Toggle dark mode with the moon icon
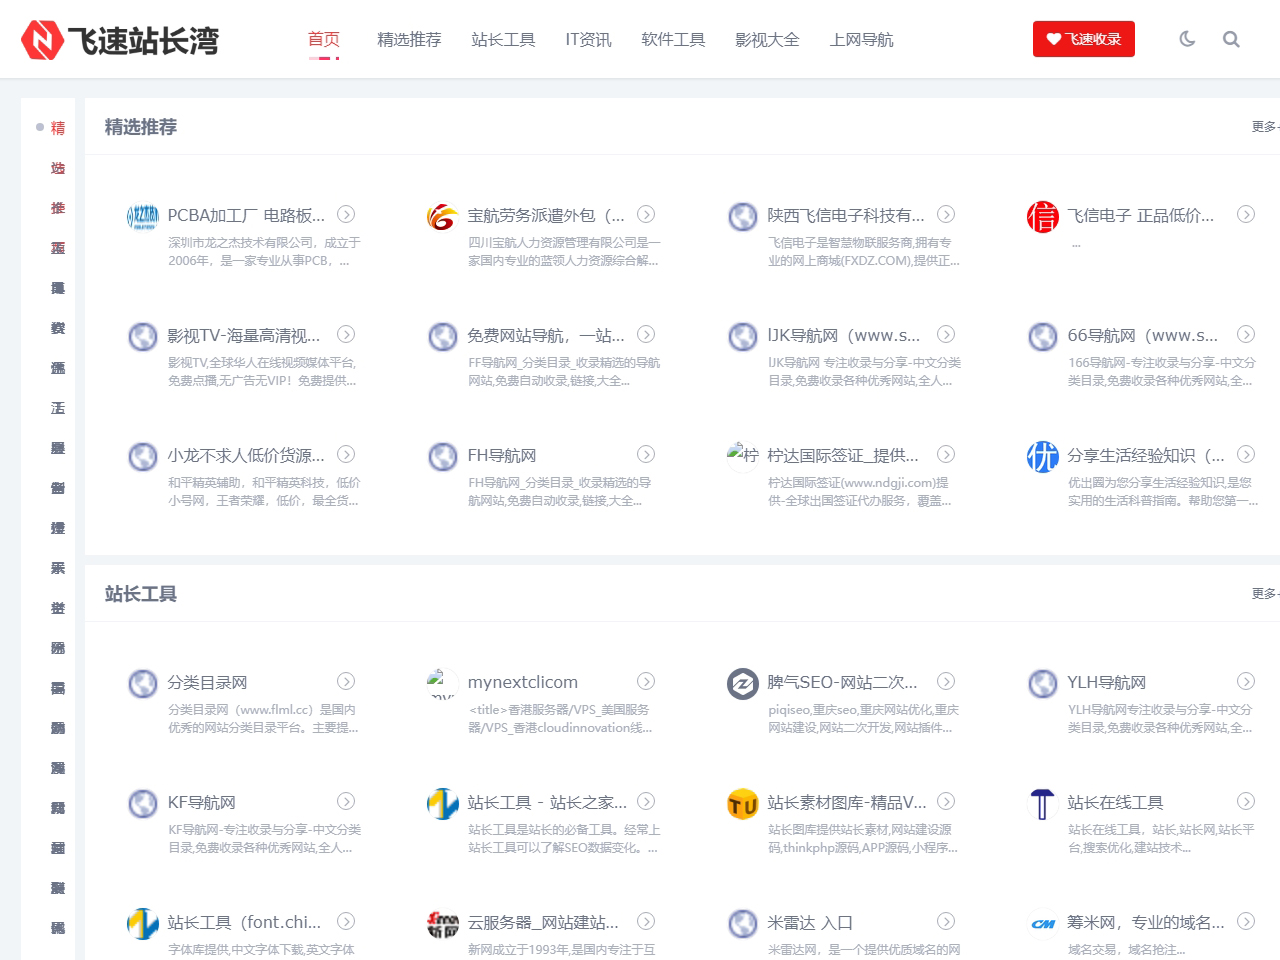The width and height of the screenshot is (1280, 960). [1186, 39]
